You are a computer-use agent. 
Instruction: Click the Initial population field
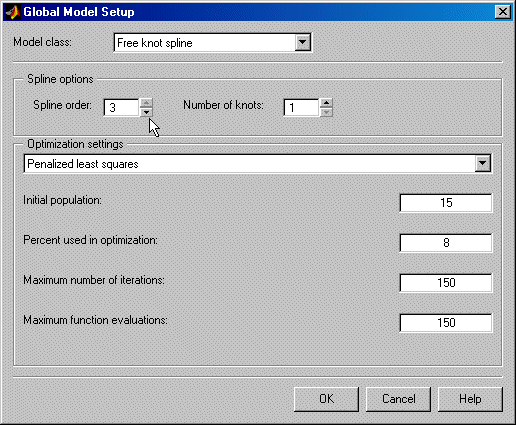coord(446,203)
